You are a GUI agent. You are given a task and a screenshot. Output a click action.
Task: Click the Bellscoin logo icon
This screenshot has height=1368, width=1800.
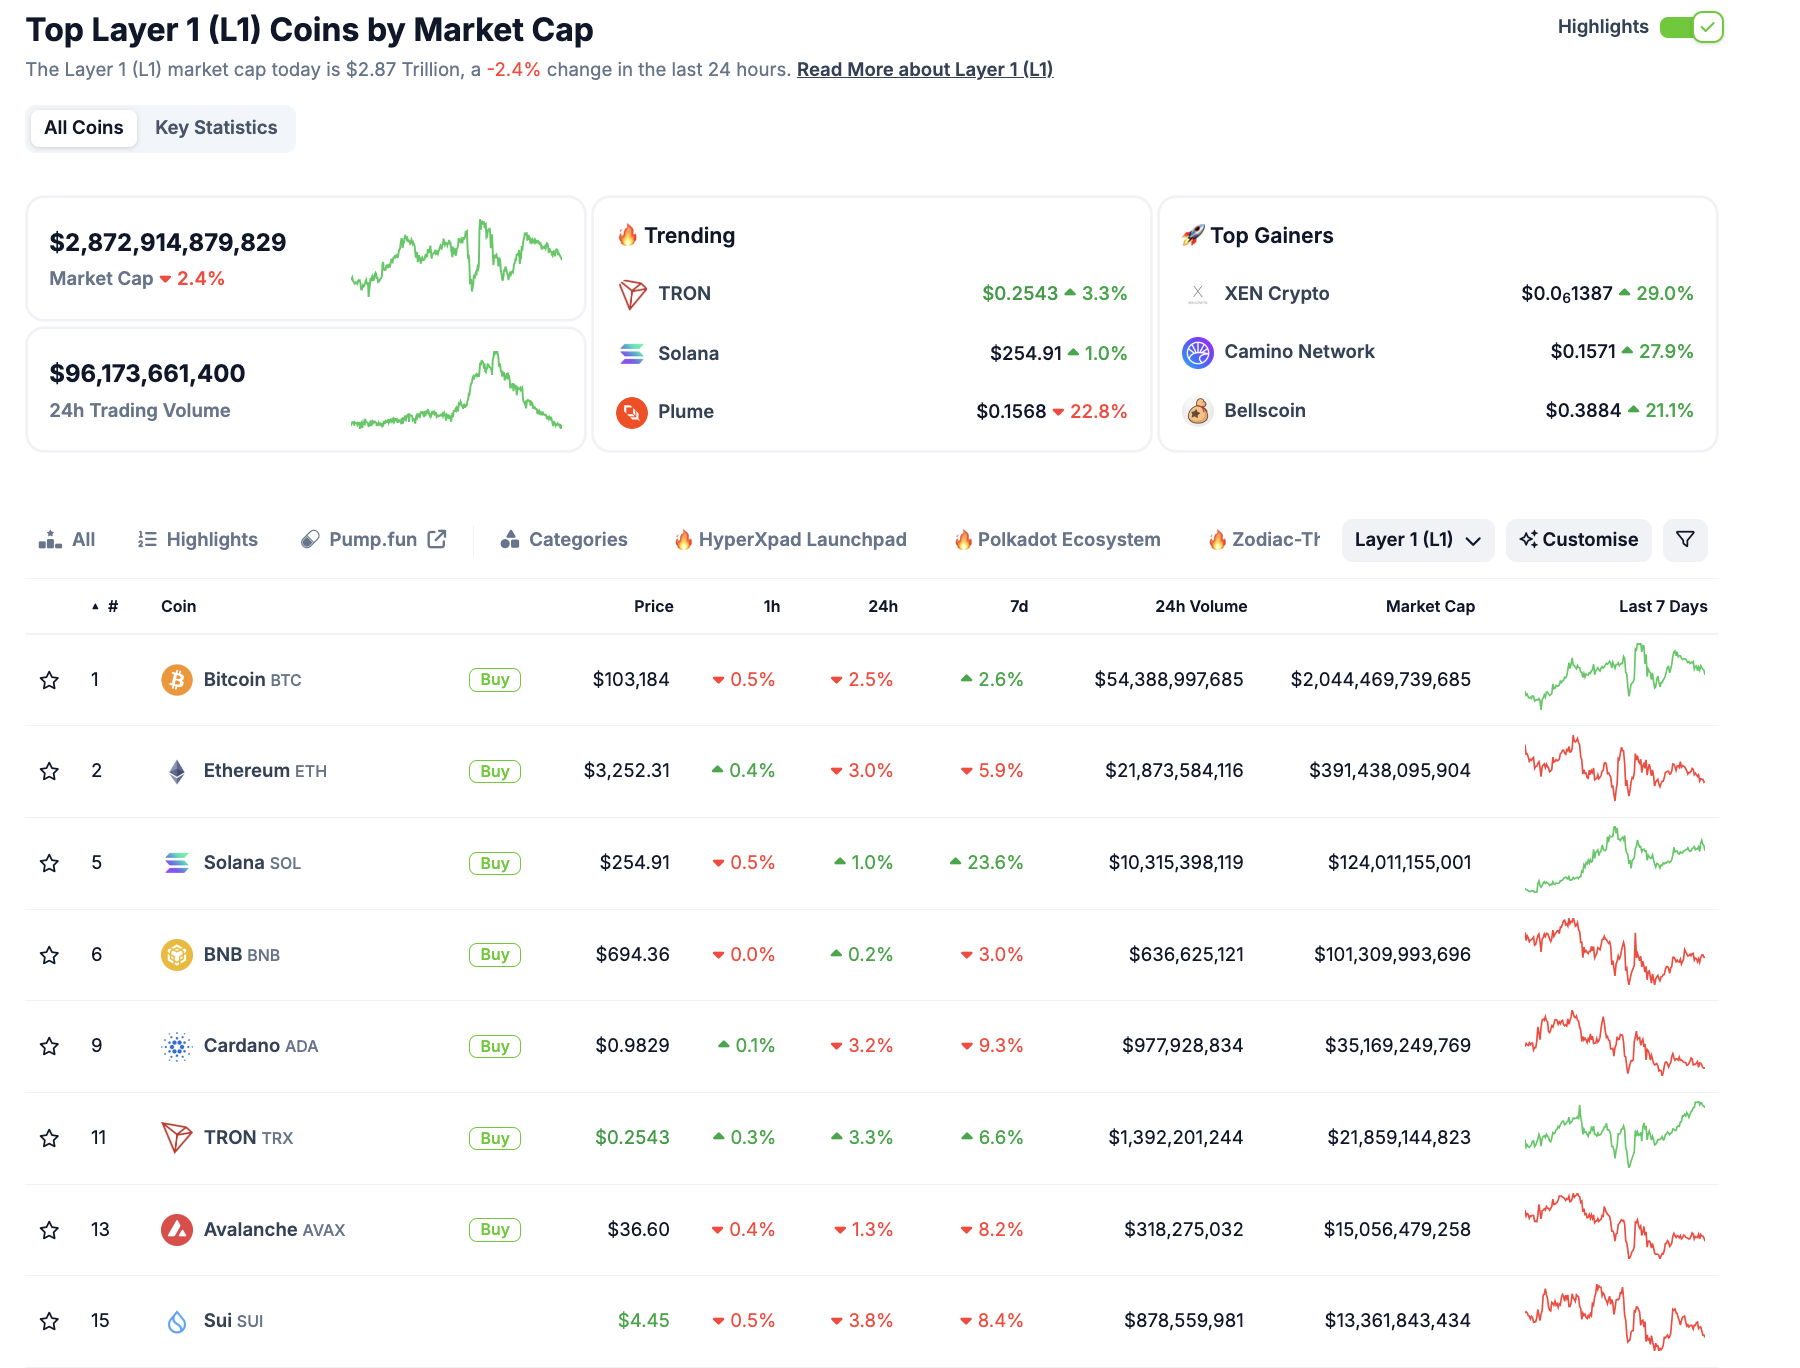[1198, 411]
